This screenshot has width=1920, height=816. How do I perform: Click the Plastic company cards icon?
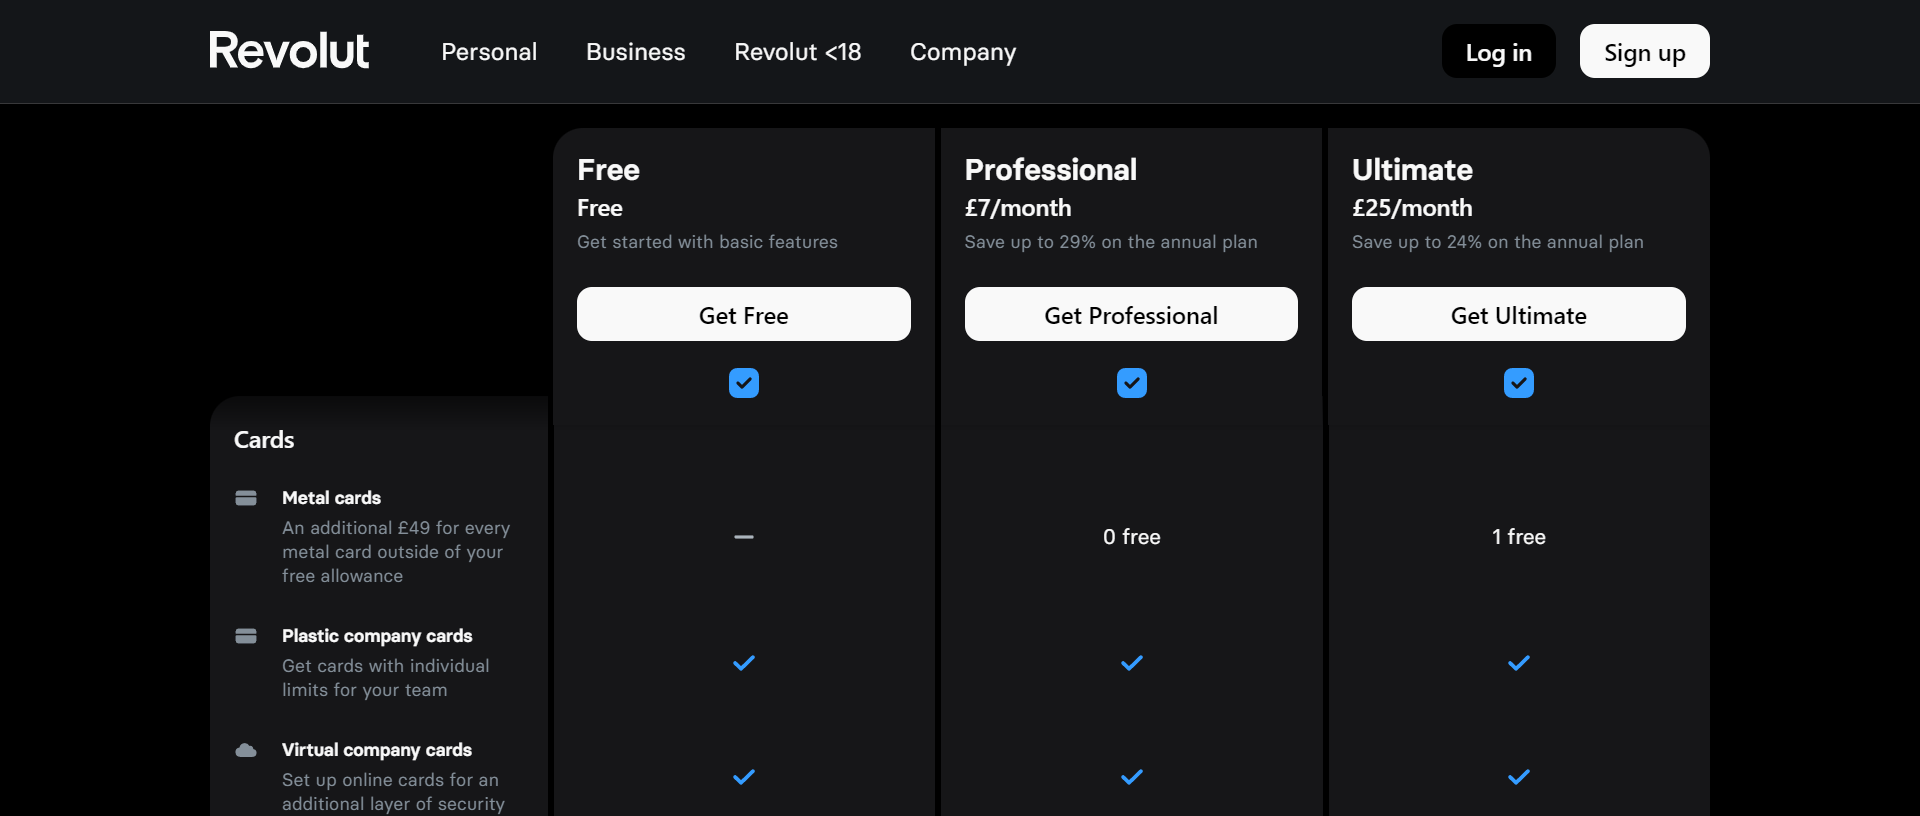pos(246,636)
